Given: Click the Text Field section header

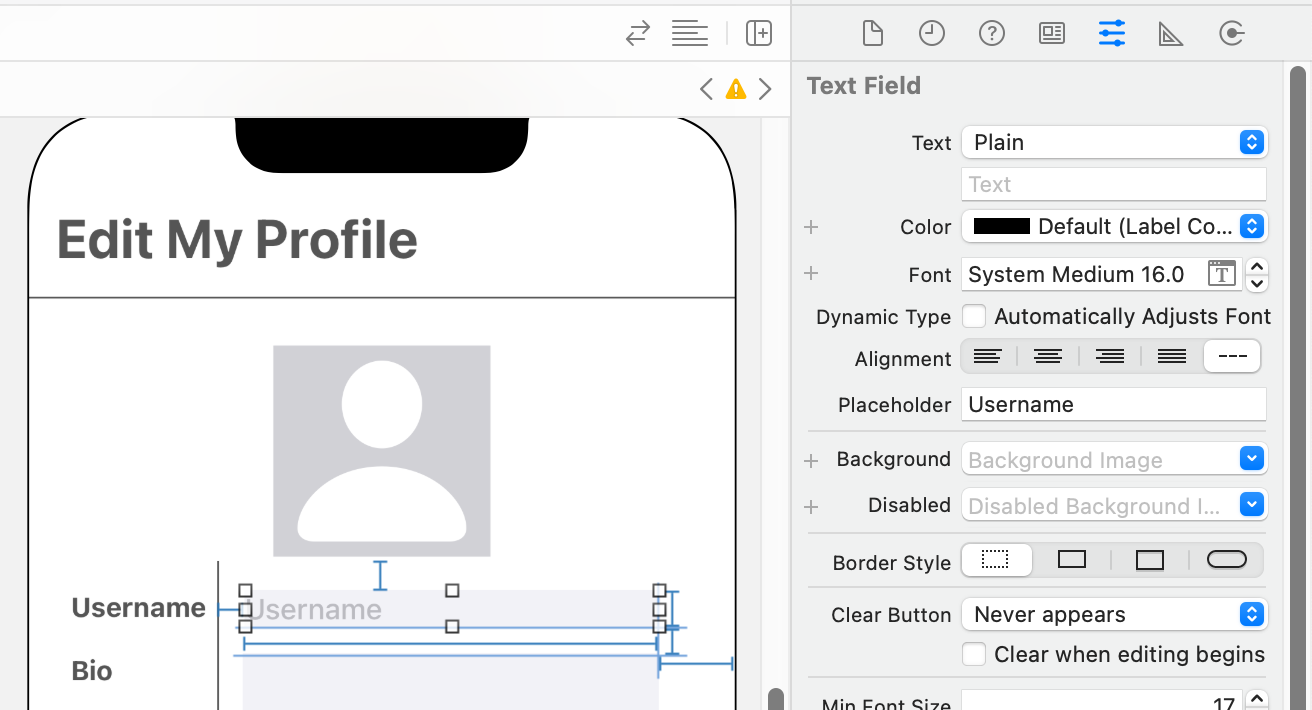Looking at the screenshot, I should (x=864, y=86).
